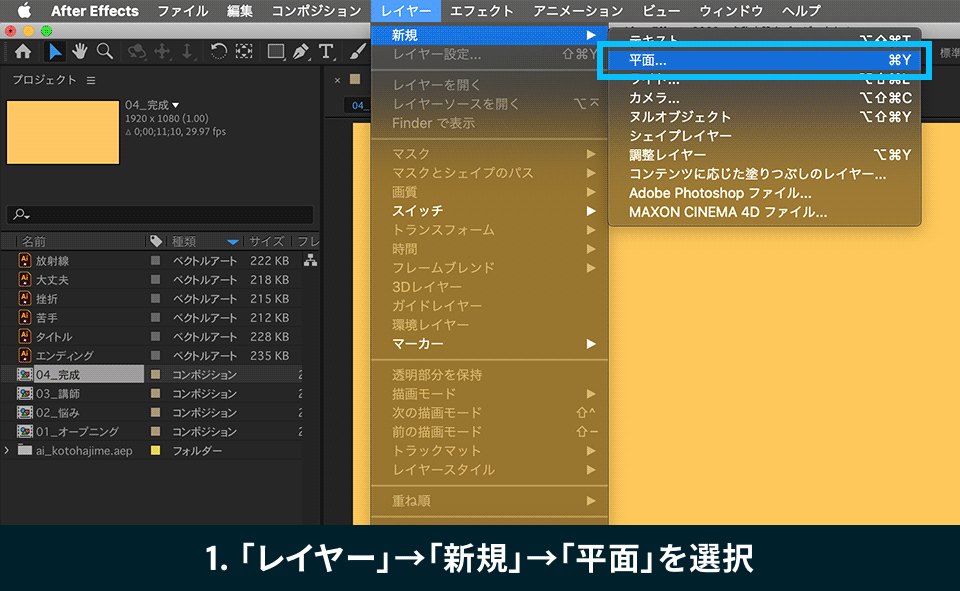Screen dimensions: 960x591
Task: Open the 描画モード submenu
Action: [489, 393]
